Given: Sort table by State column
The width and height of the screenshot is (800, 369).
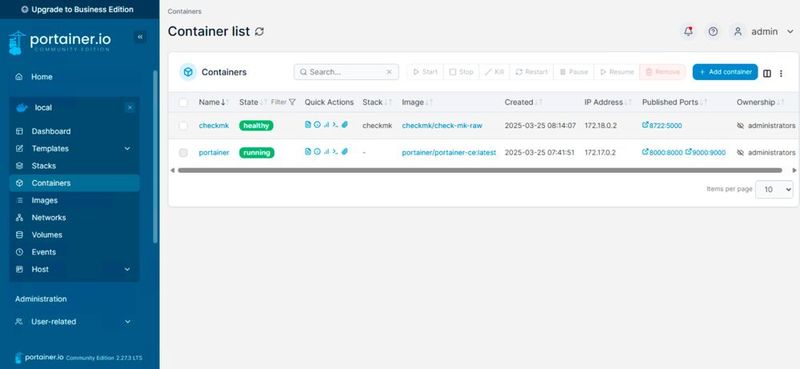Looking at the screenshot, I should pyautogui.click(x=253, y=102).
